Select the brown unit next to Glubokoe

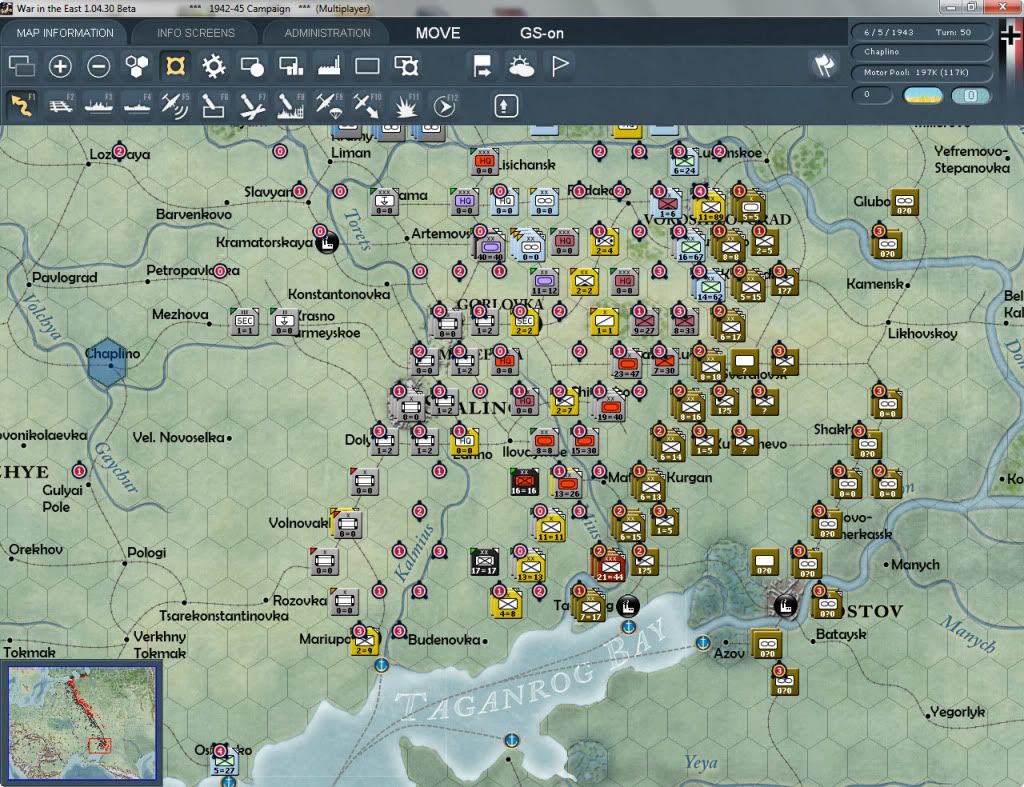point(904,202)
